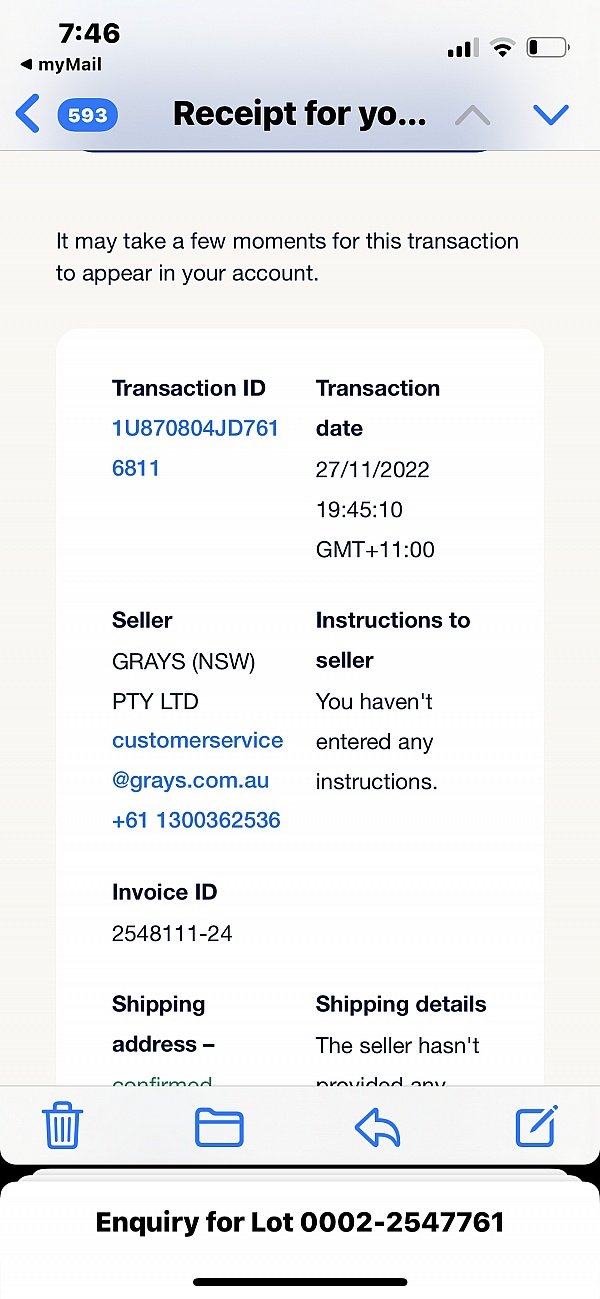The height and width of the screenshot is (1299, 600).
Task: Open the 593 unread messages badge
Action: pos(88,115)
